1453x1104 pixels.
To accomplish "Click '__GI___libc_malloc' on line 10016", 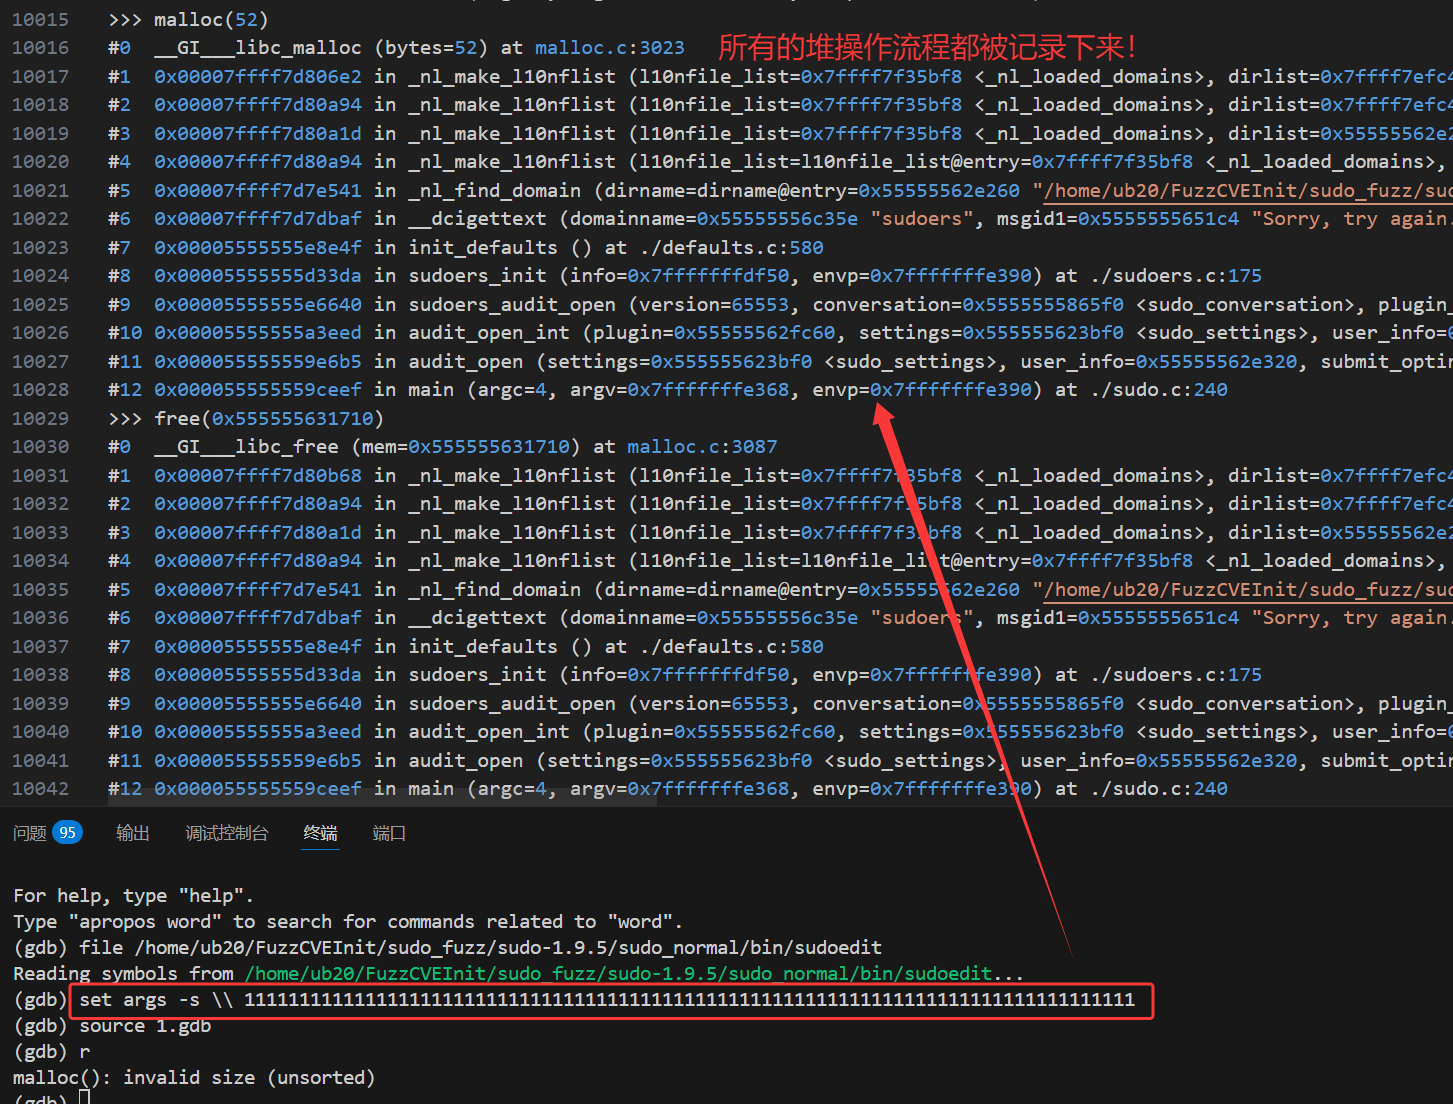I will [258, 48].
